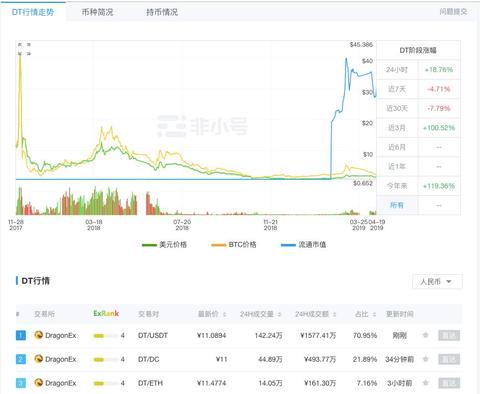Click the gray button in the DT/USDT row
This screenshot has width=480, height=394.
449,335
